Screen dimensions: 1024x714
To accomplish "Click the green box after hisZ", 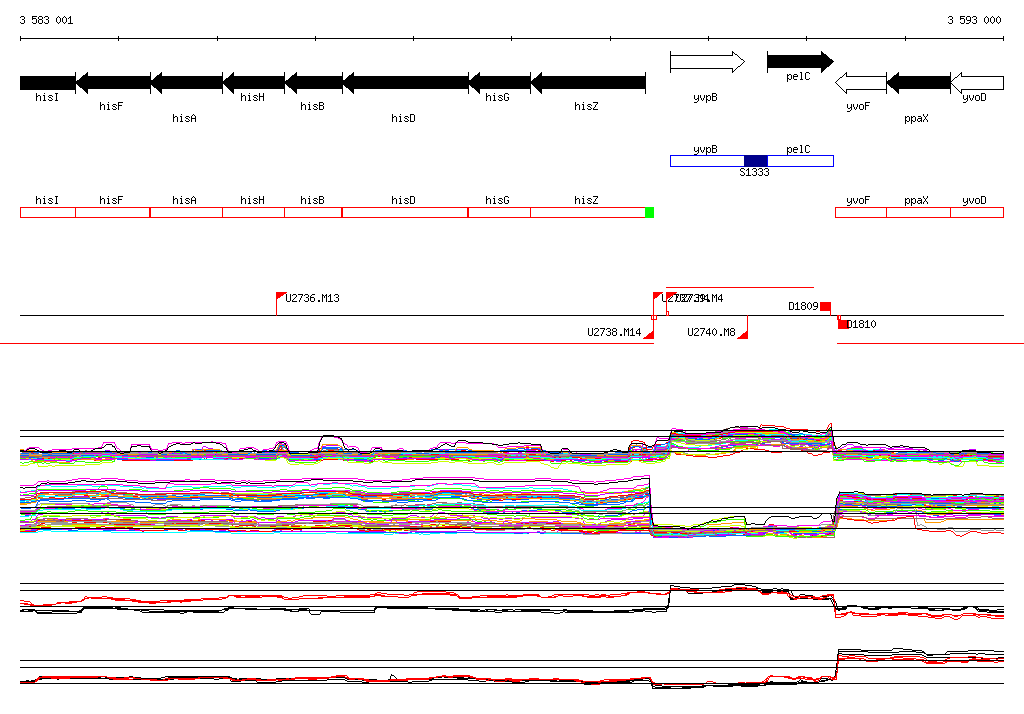I will pos(649,212).
